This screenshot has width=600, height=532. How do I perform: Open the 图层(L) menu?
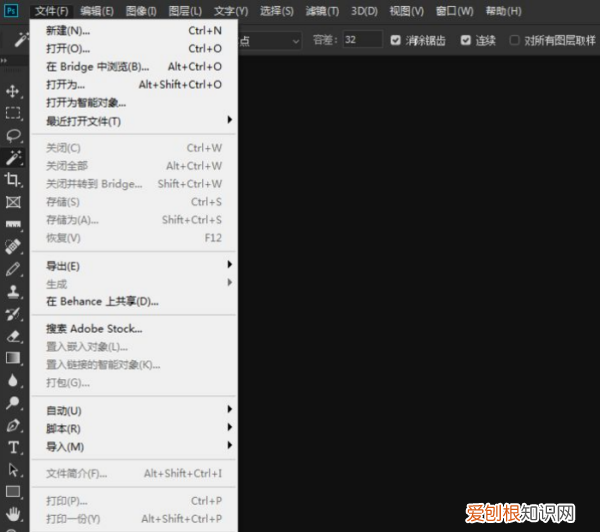[185, 11]
